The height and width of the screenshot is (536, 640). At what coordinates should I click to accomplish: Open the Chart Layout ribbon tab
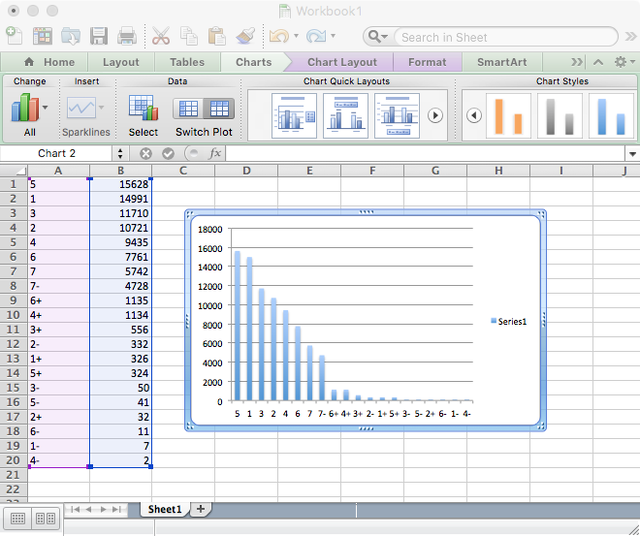pos(342,62)
